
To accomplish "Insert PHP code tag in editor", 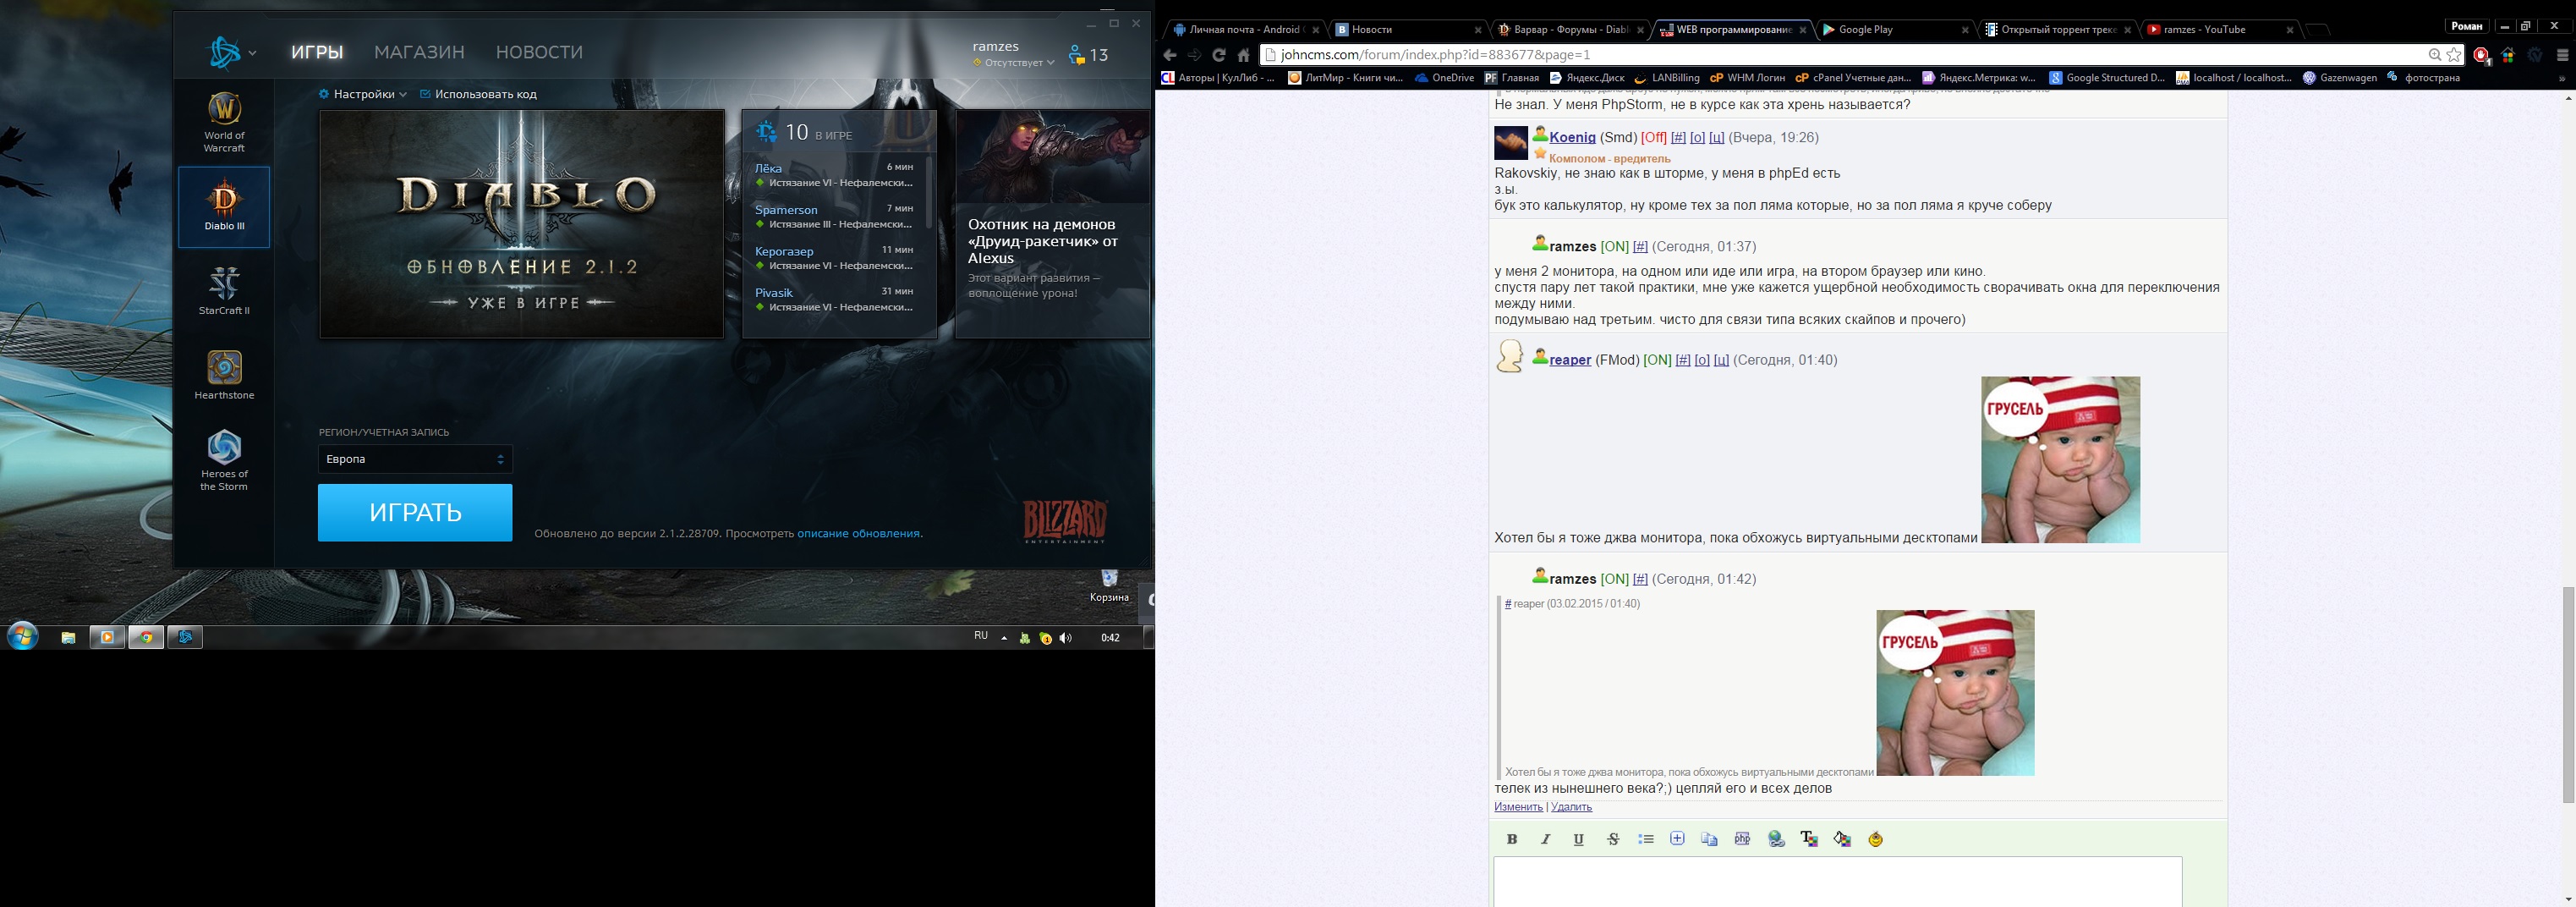I will pyautogui.click(x=1742, y=839).
